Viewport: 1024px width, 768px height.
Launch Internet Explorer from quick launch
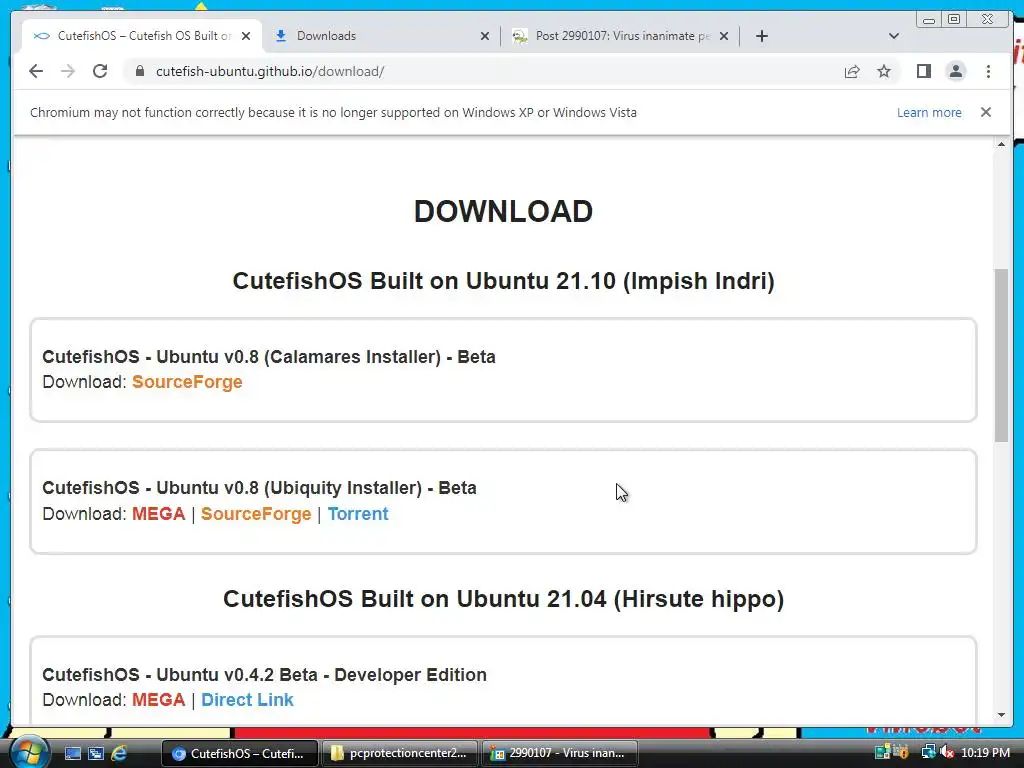pyautogui.click(x=119, y=754)
